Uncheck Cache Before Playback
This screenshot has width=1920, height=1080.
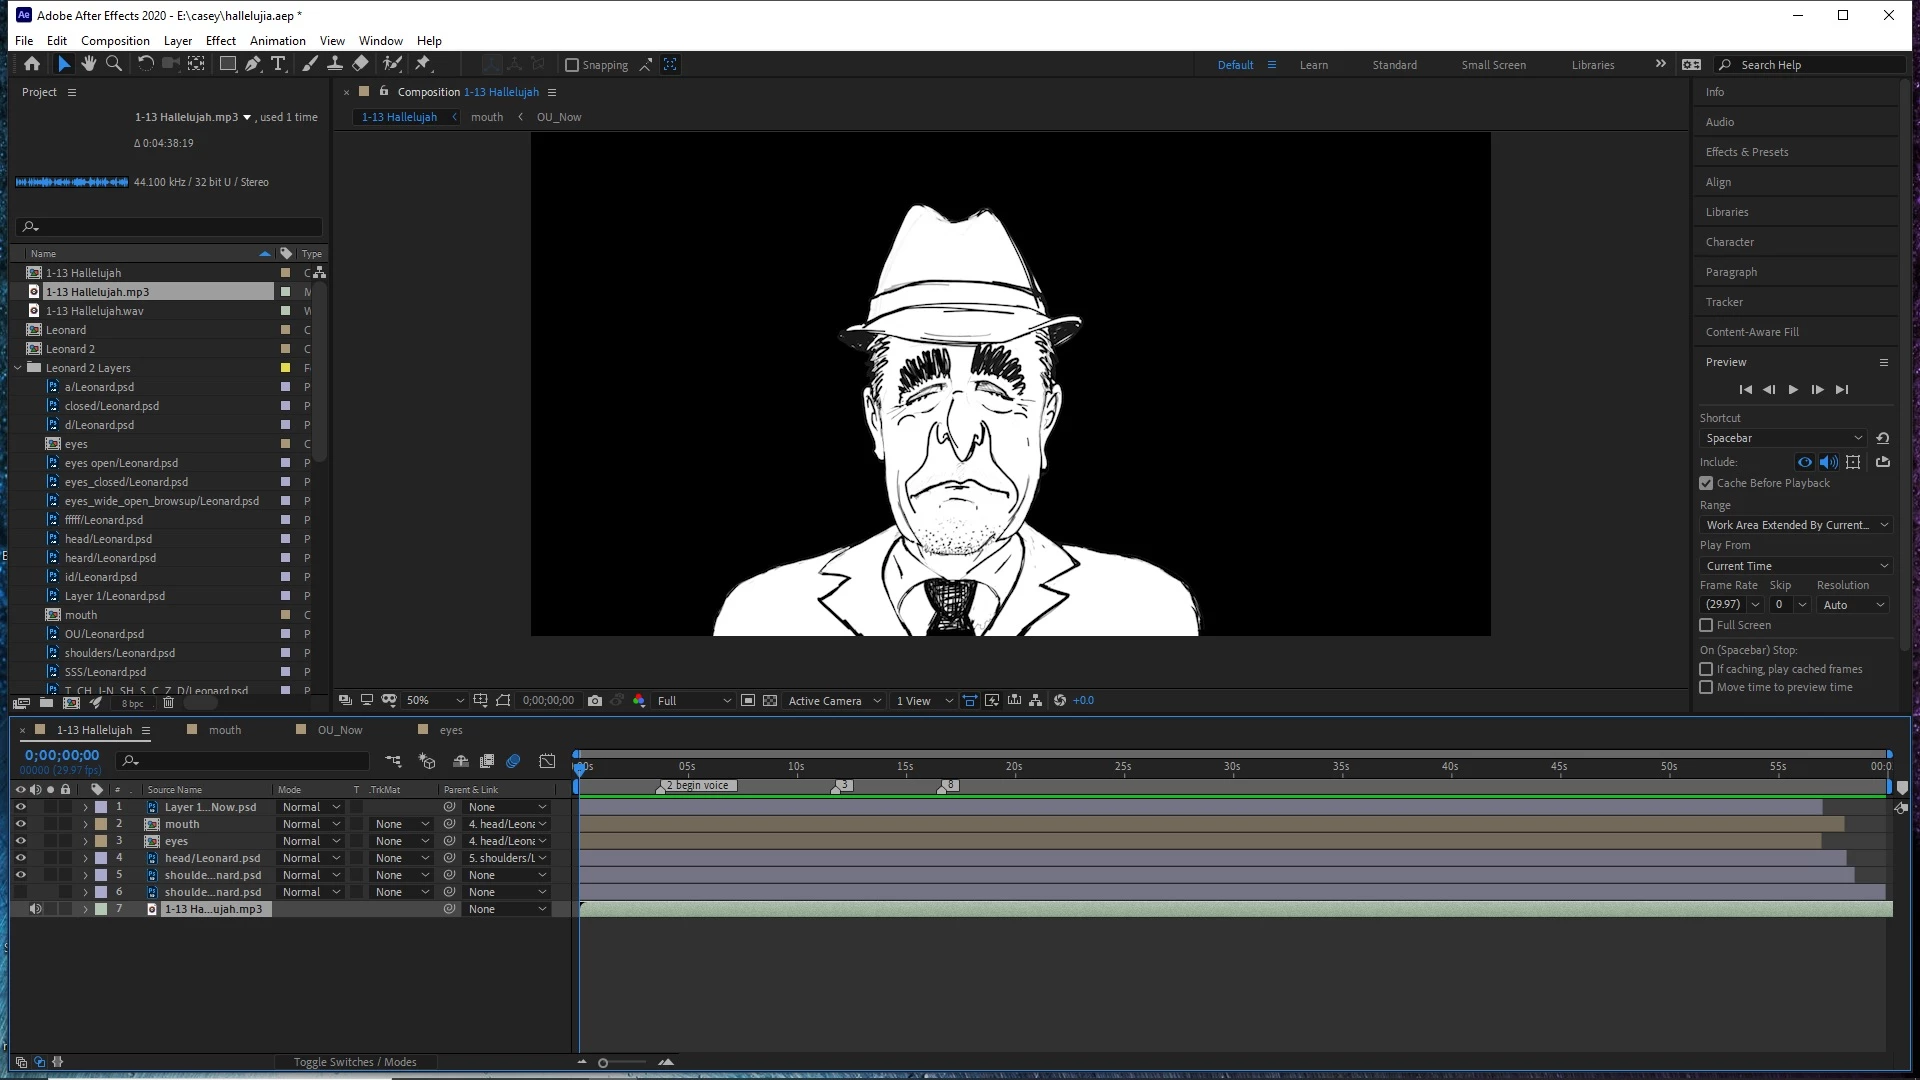[1706, 483]
